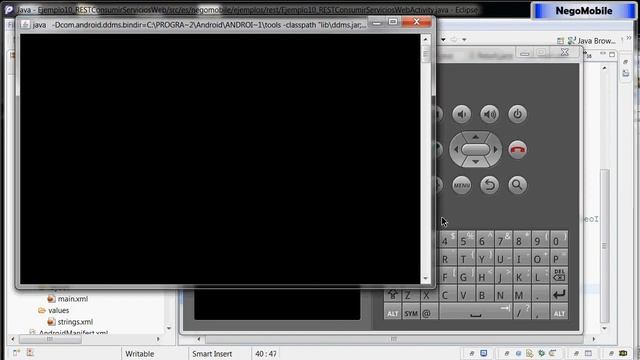Click number key 7 on emulator keyboard
This screenshot has height=360, width=640.
click(502, 241)
